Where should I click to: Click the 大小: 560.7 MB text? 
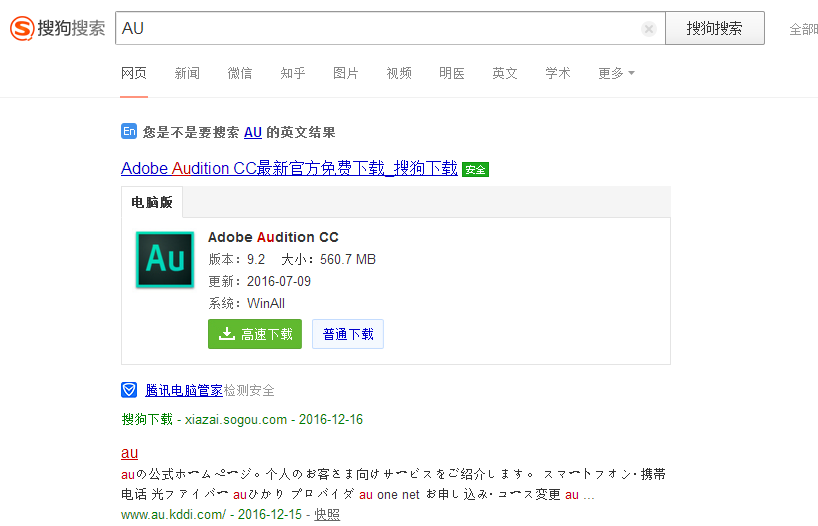[329, 259]
